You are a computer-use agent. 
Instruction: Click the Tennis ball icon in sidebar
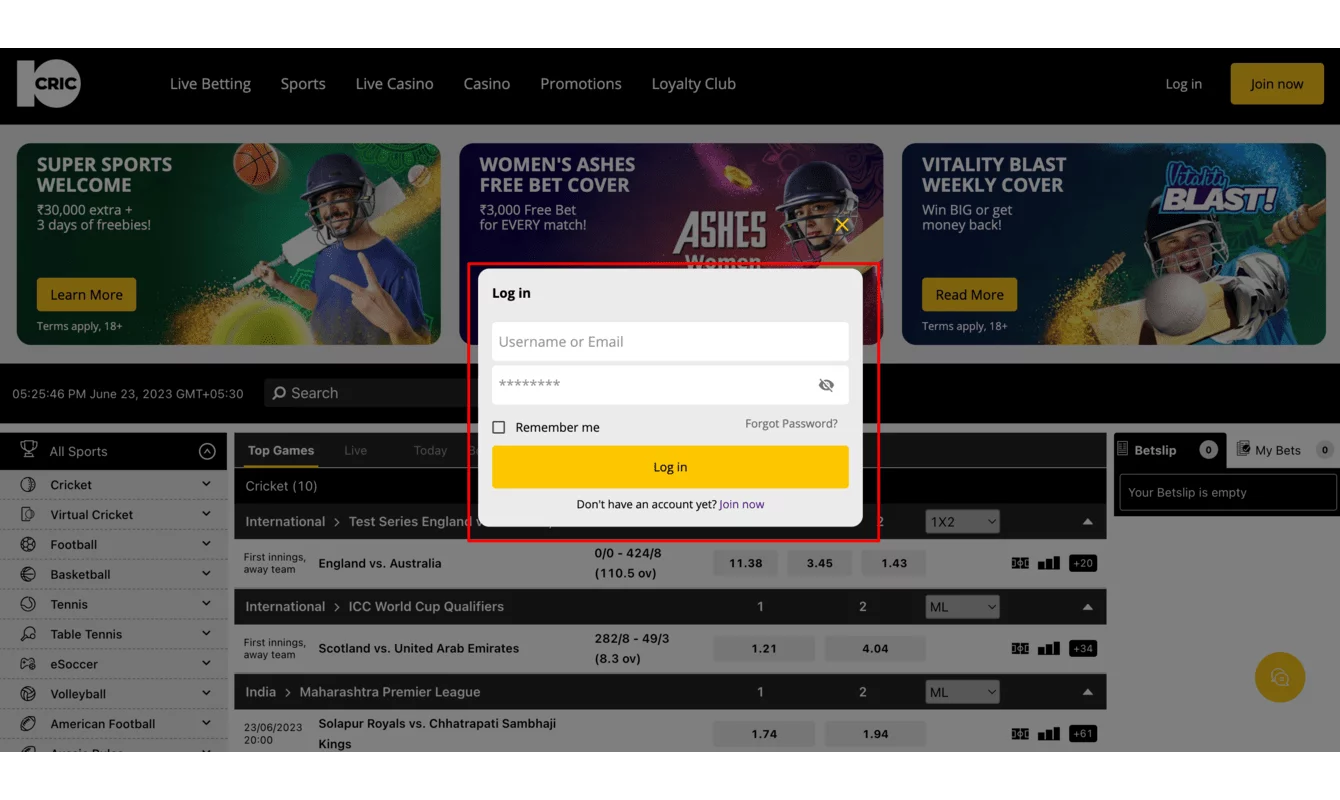tap(30, 604)
